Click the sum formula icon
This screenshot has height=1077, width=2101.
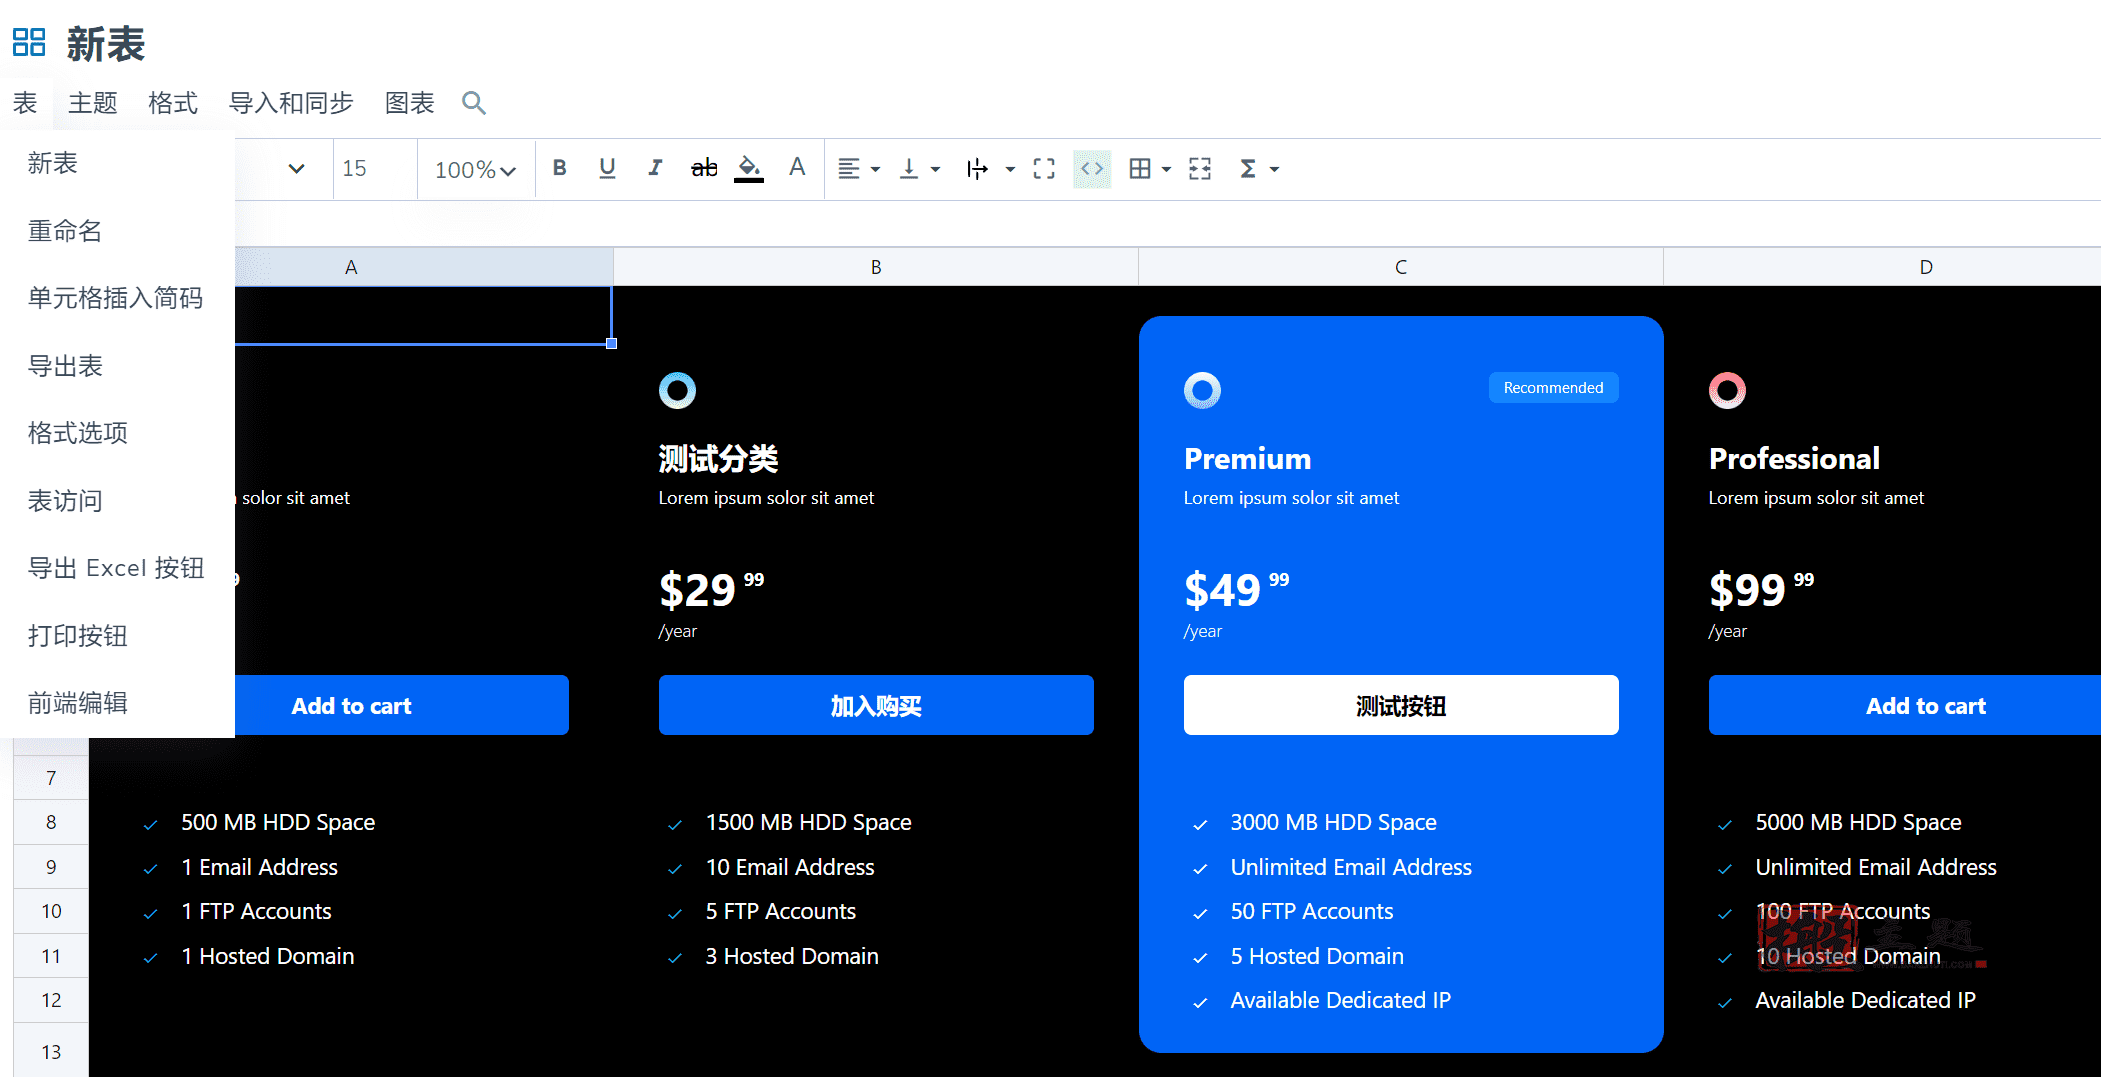tap(1248, 168)
